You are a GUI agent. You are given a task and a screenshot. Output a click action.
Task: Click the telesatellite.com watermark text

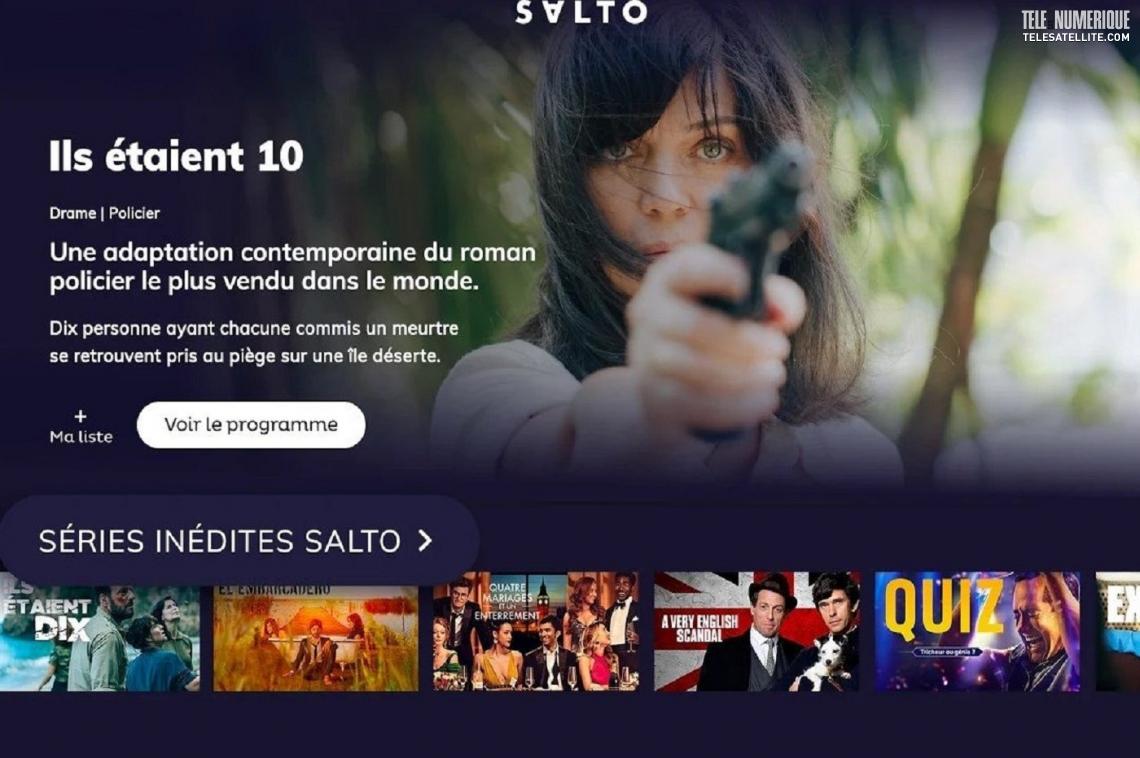pos(1076,36)
